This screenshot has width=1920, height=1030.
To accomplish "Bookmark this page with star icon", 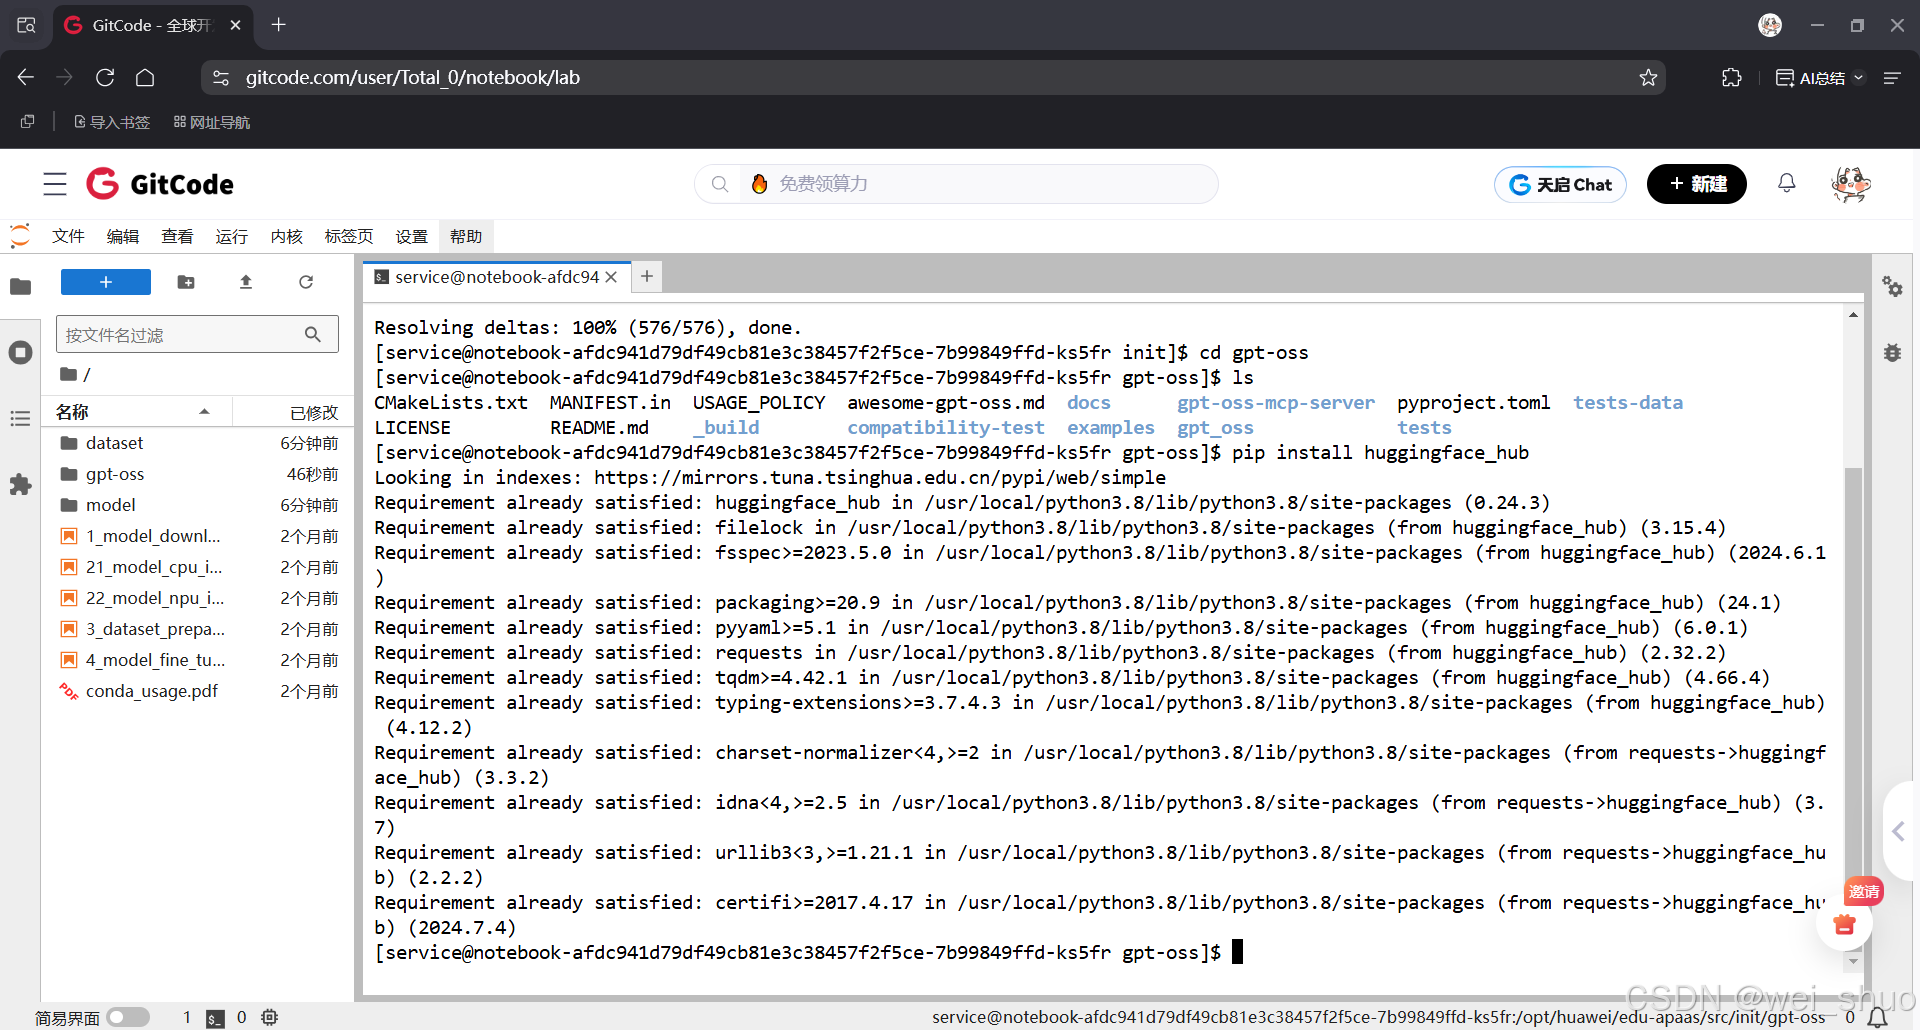I will pyautogui.click(x=1648, y=77).
